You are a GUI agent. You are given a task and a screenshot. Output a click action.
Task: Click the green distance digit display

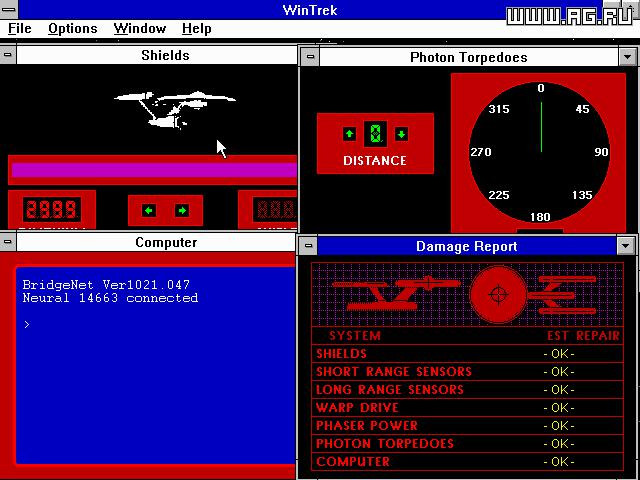click(x=375, y=134)
